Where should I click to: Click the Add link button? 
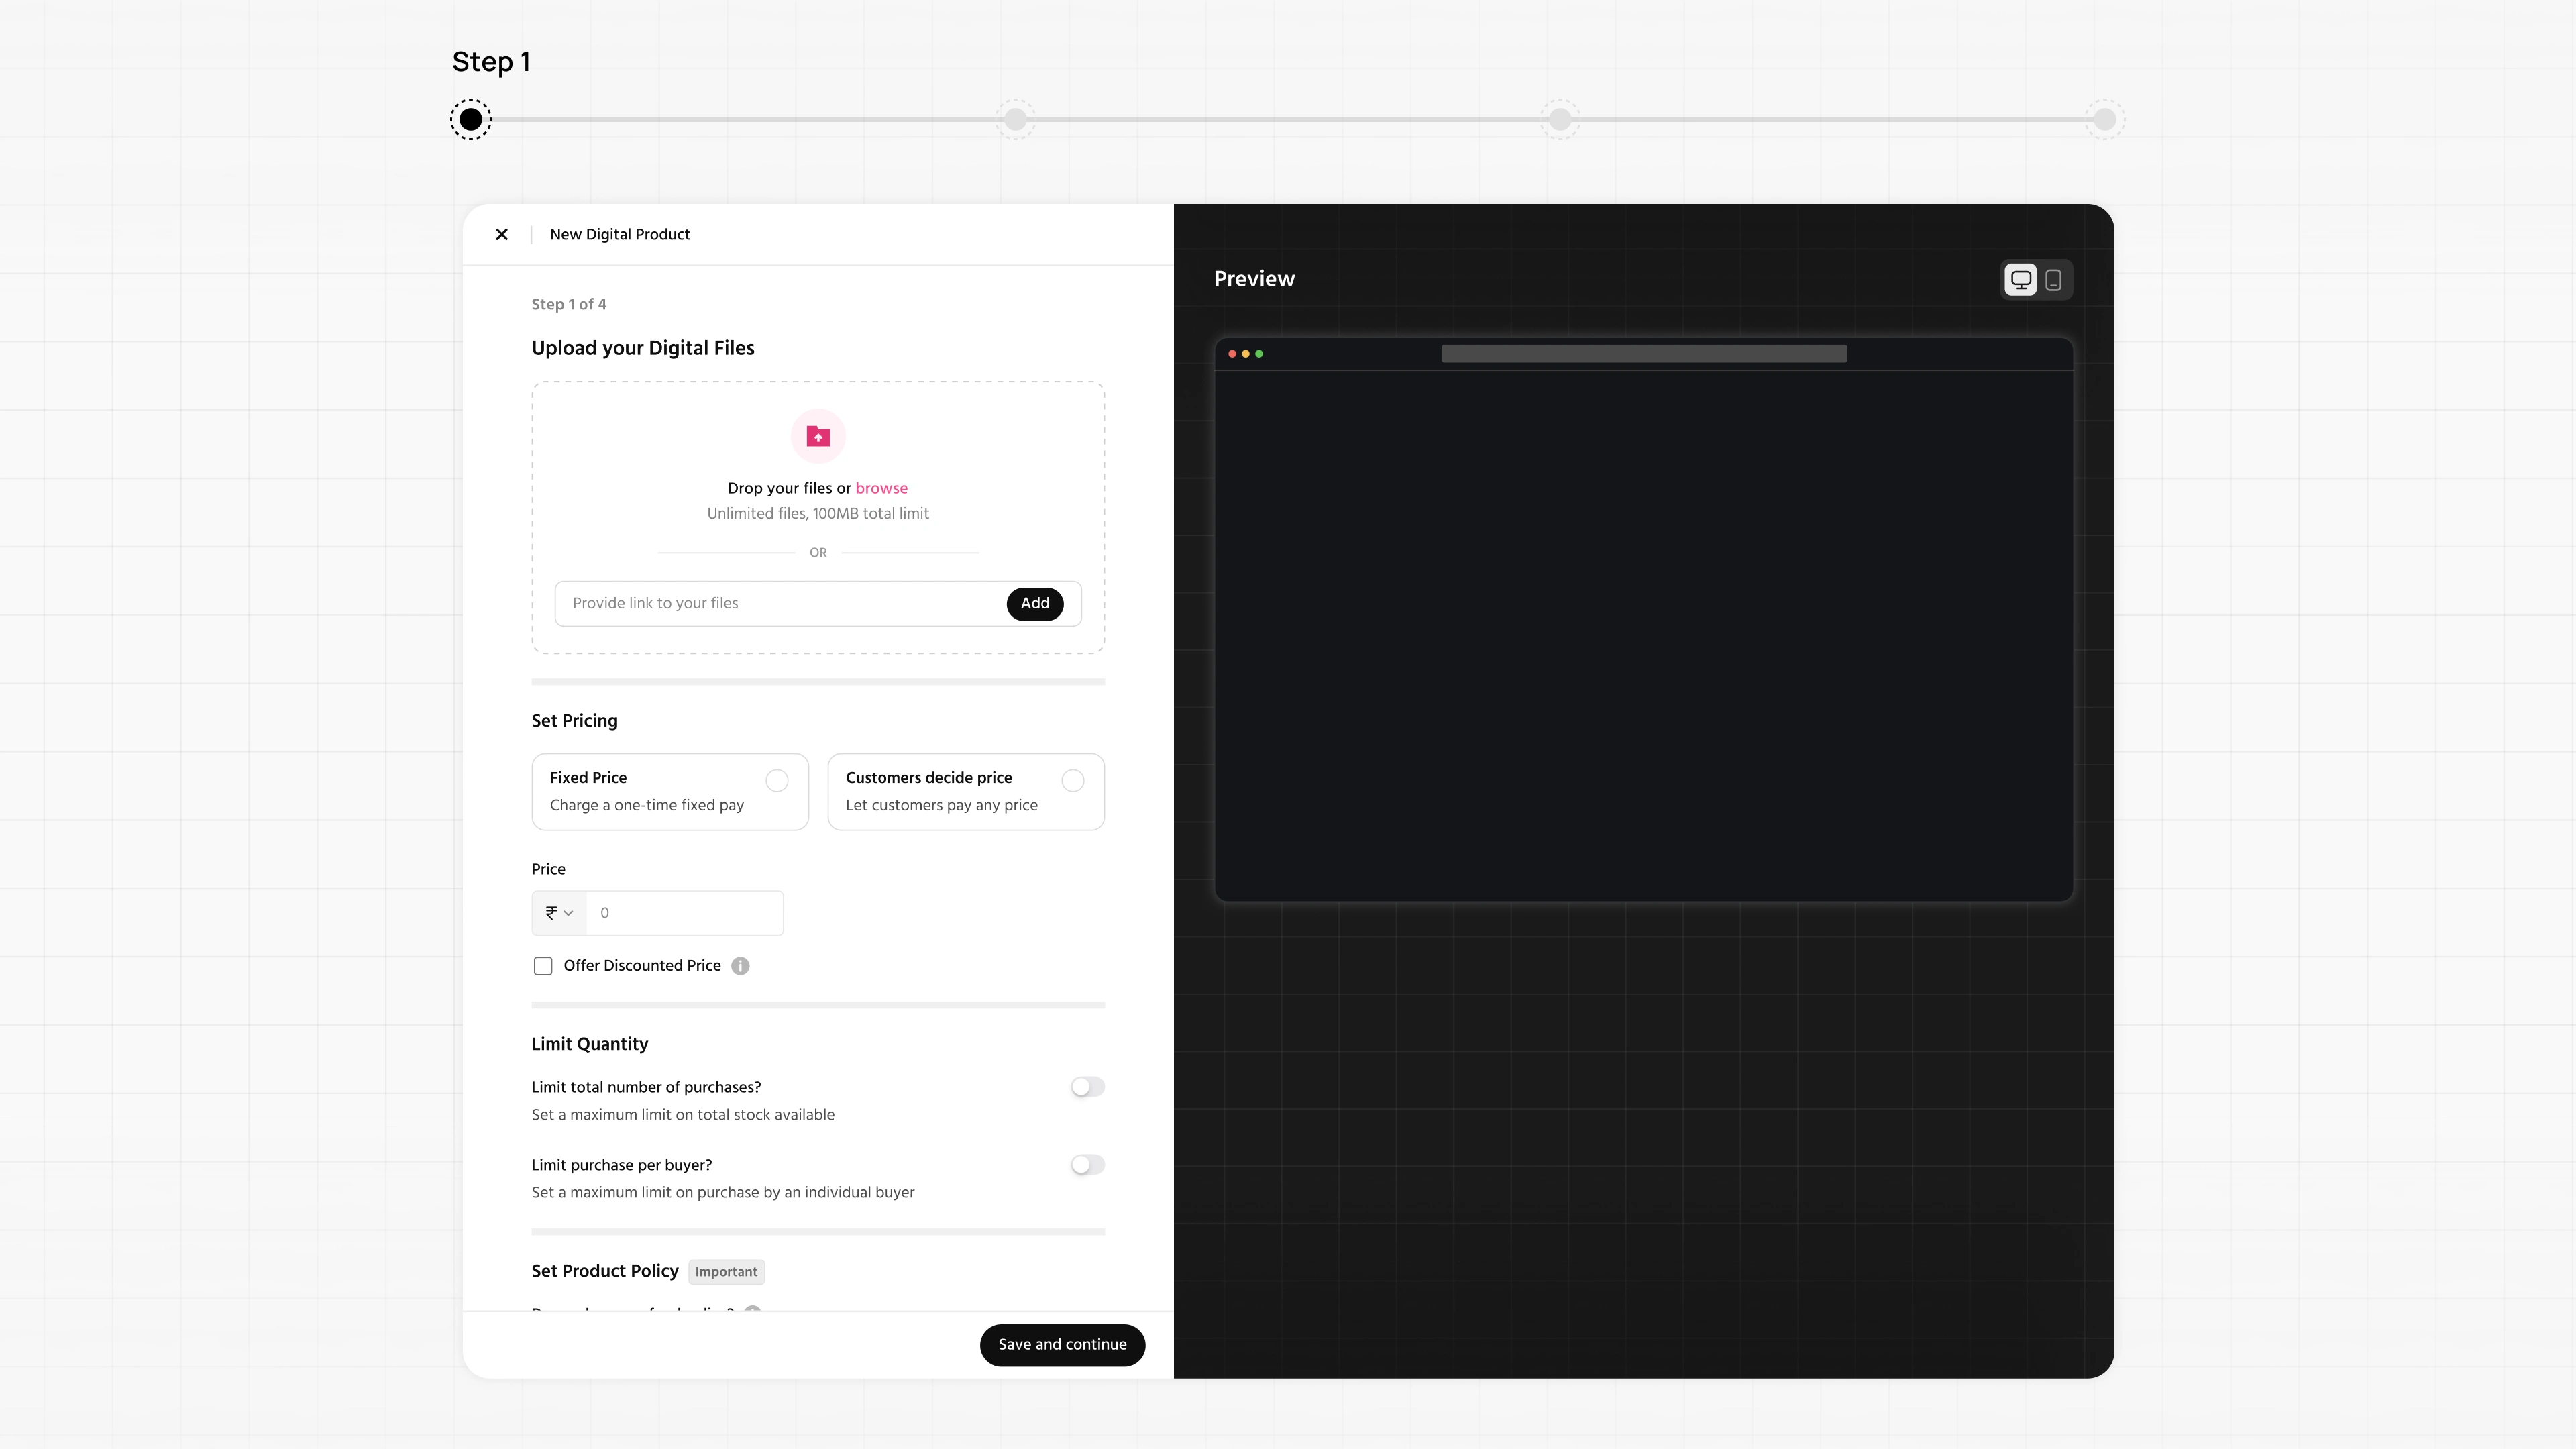click(x=1035, y=604)
